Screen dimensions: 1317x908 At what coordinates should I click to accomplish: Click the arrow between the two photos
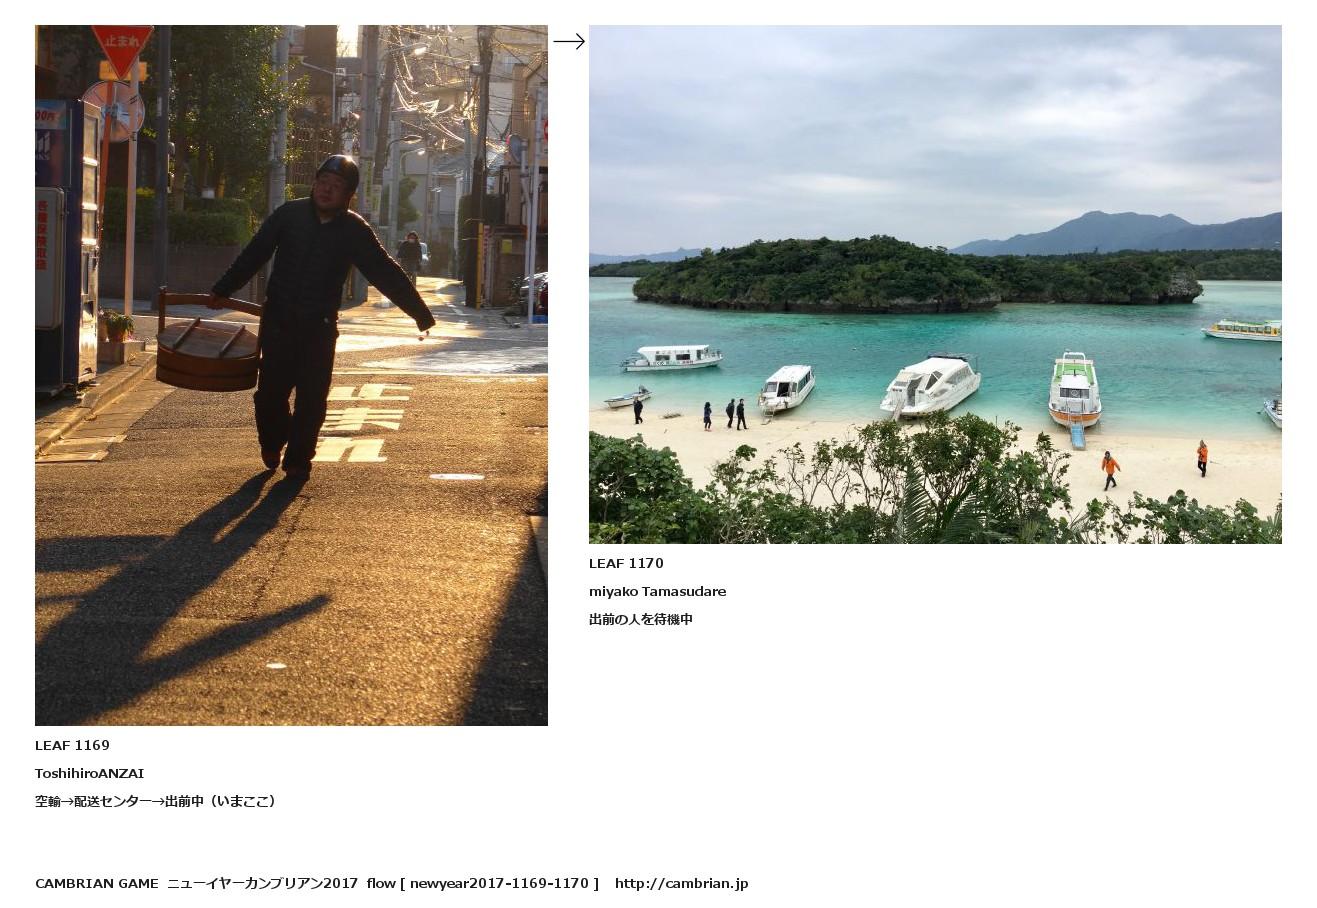click(x=569, y=41)
